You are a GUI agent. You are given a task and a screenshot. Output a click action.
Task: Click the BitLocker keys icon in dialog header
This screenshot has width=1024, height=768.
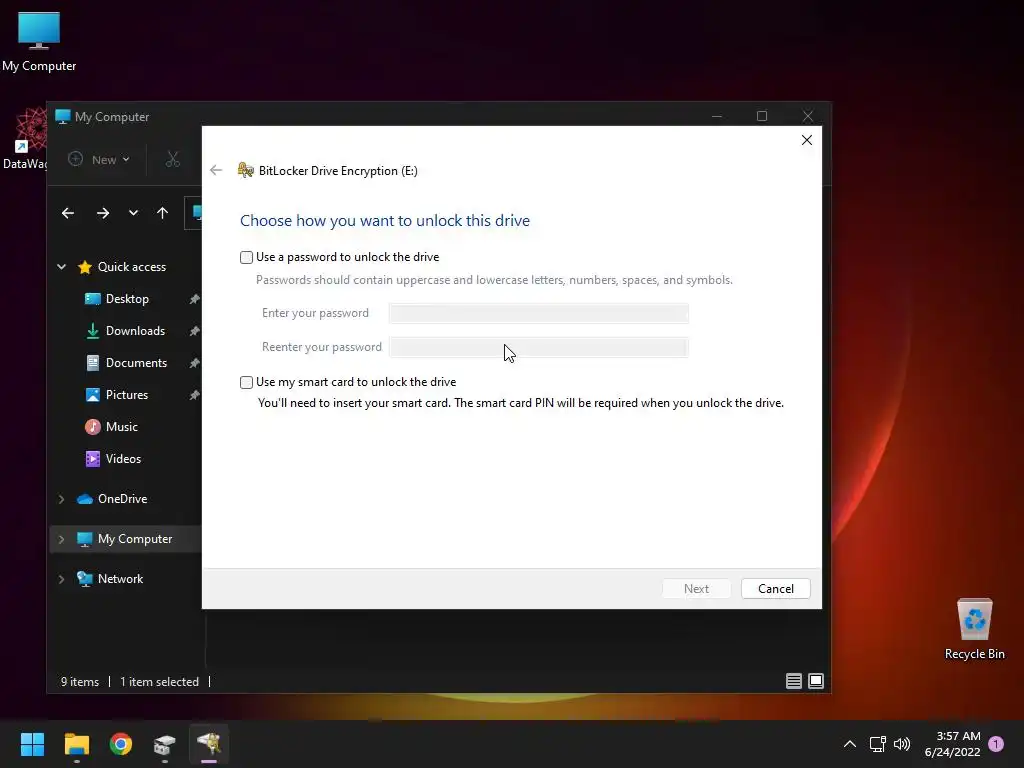pyautogui.click(x=246, y=170)
